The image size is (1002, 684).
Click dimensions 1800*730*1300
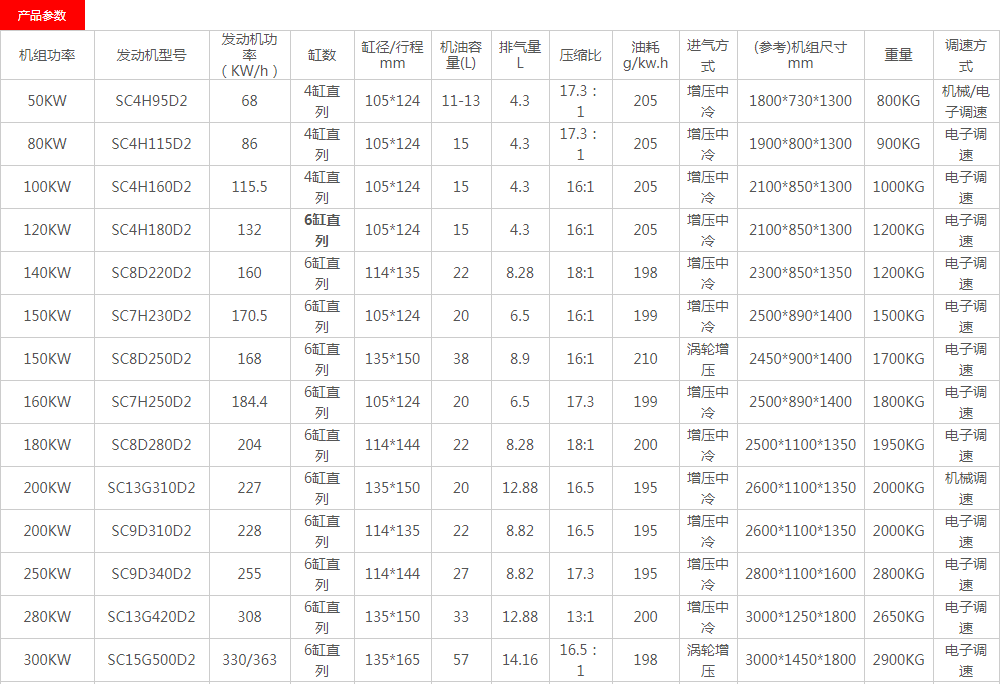(800, 101)
